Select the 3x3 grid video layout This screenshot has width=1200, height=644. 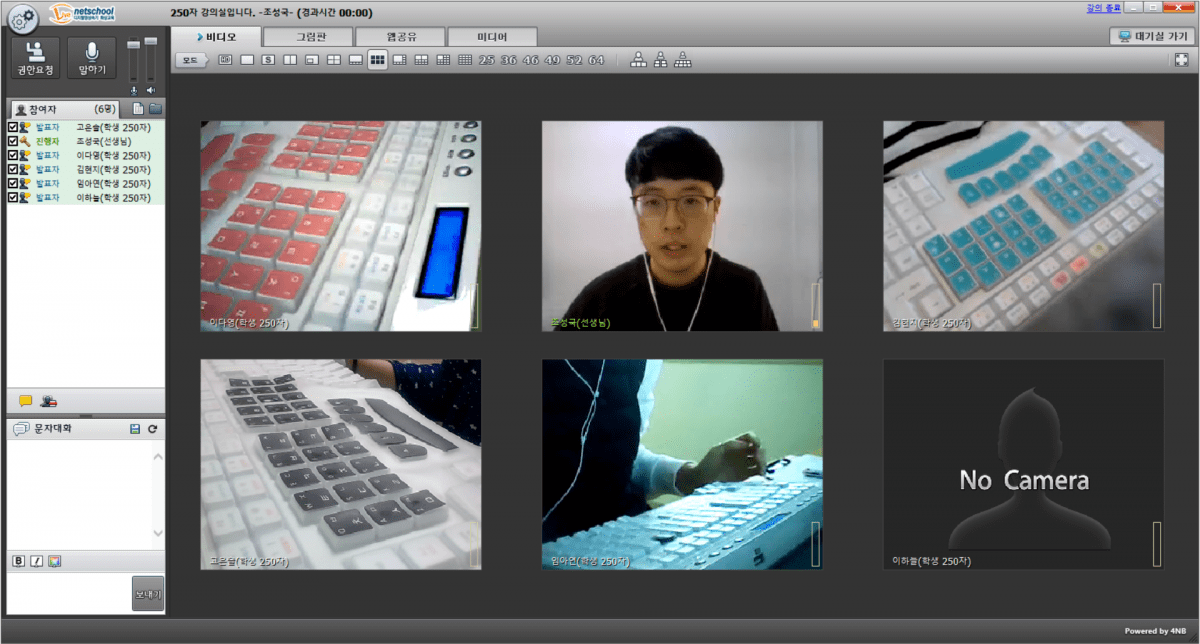(x=377, y=61)
